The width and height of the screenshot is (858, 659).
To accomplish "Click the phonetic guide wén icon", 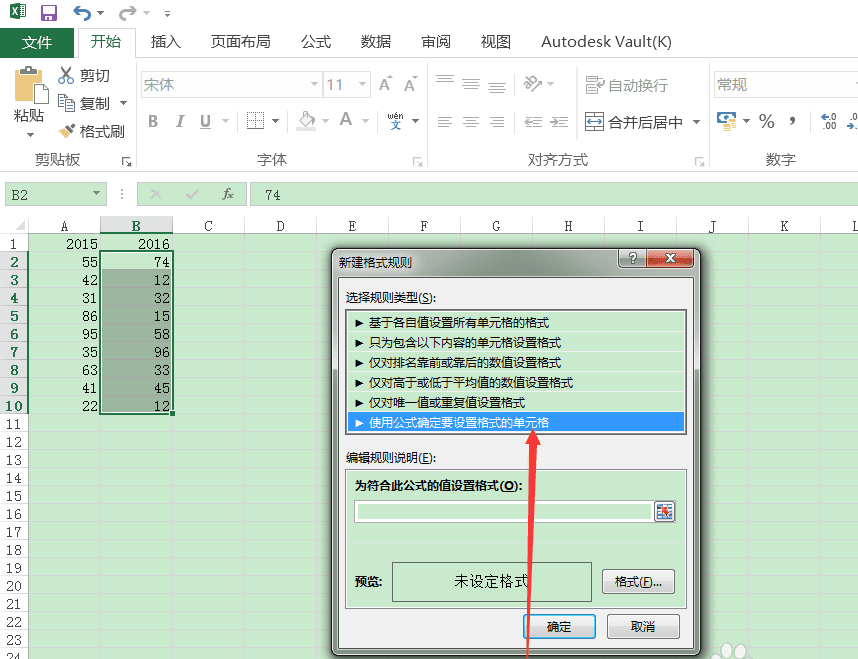I will pyautogui.click(x=396, y=120).
